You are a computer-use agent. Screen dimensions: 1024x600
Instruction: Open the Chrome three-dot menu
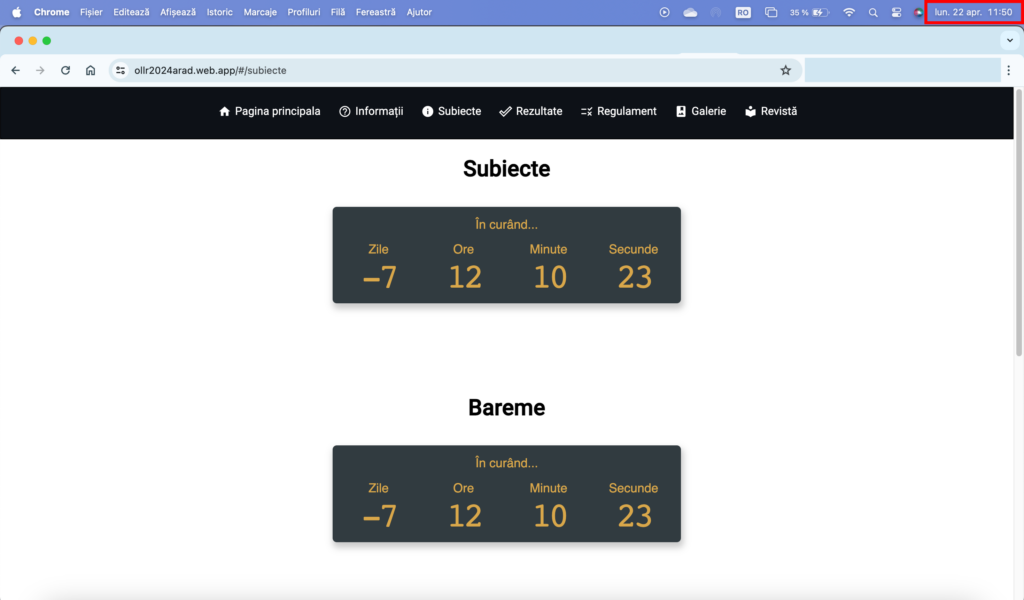pos(1009,70)
